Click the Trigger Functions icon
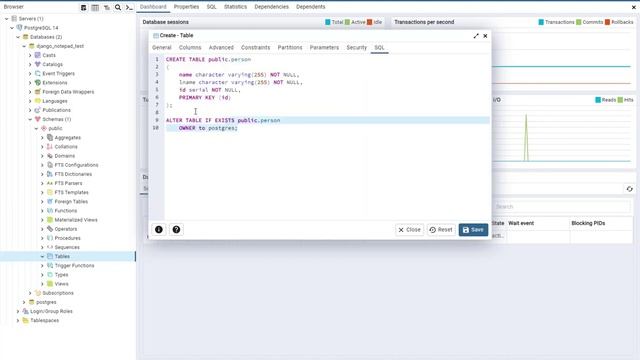 point(50,265)
